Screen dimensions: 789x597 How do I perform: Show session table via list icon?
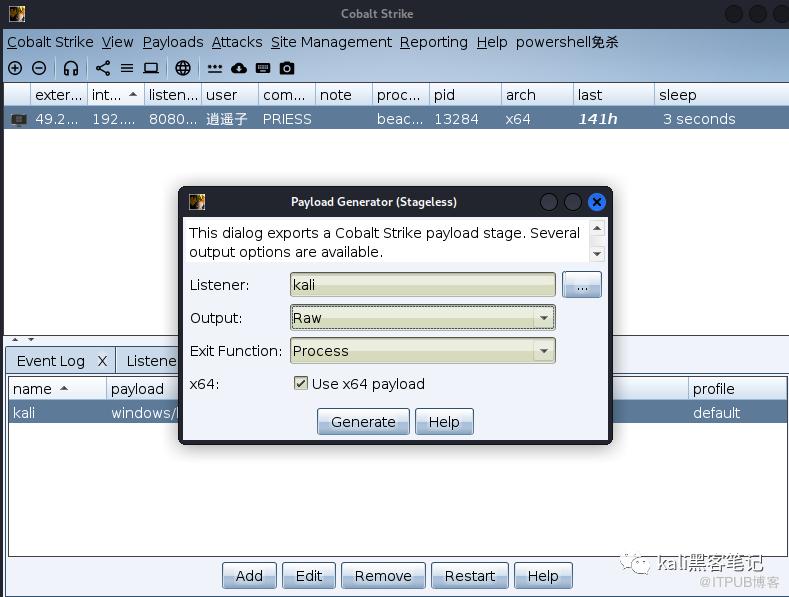tap(127, 68)
